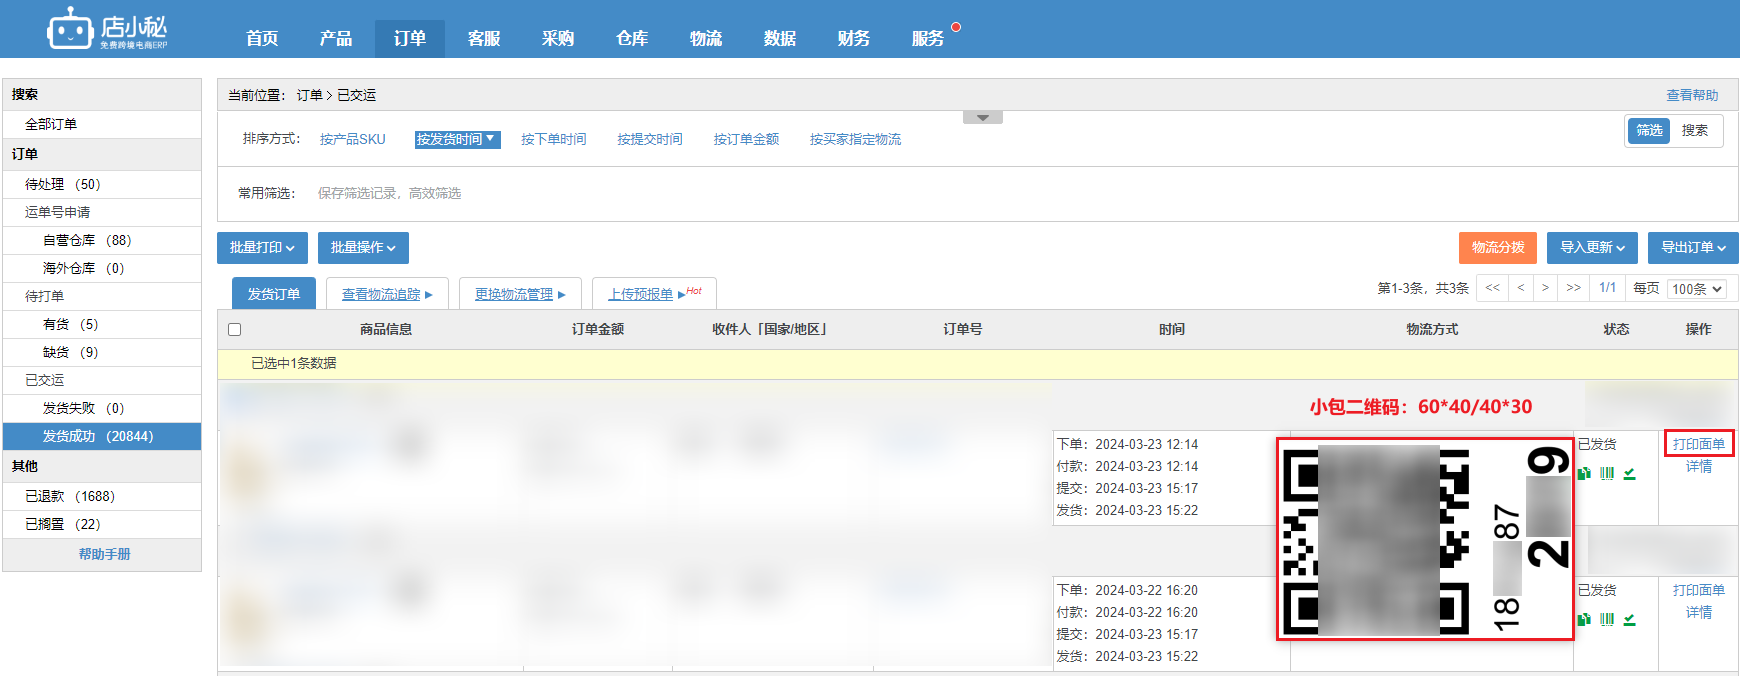Image resolution: width=1740 pixels, height=676 pixels.
Task: Select 发货失败 (0) in the sidebar
Action: 102,408
